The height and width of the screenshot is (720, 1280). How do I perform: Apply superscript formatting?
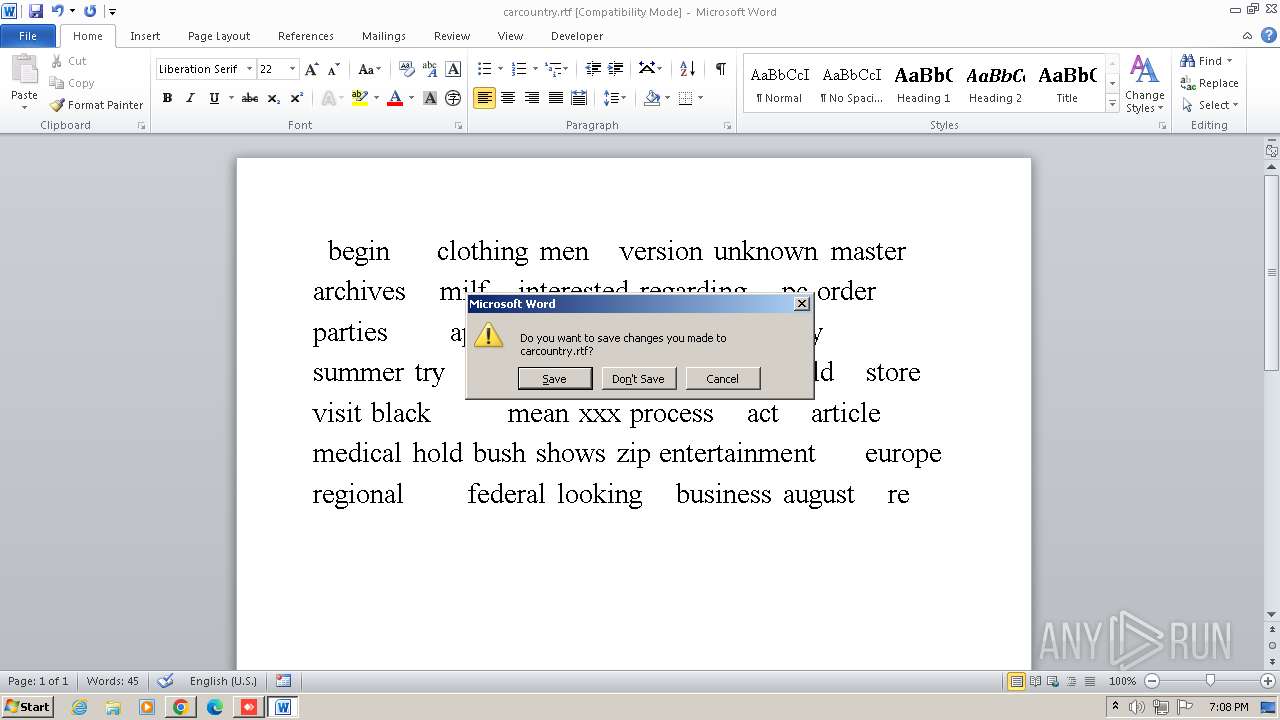[297, 98]
